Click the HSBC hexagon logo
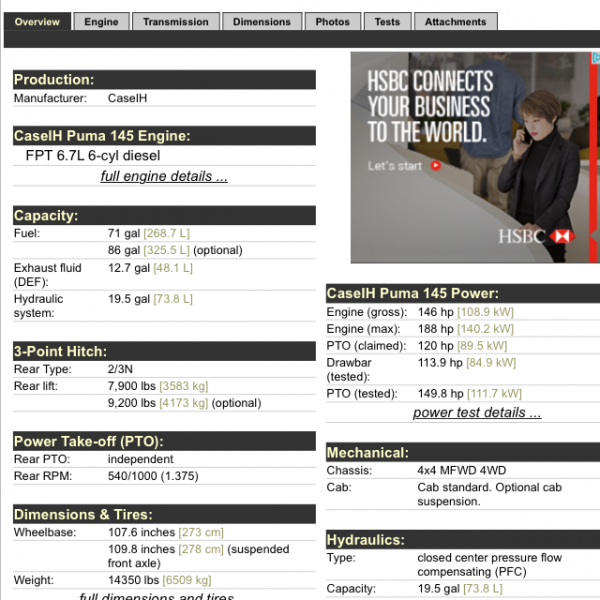600x600 pixels. (x=562, y=236)
